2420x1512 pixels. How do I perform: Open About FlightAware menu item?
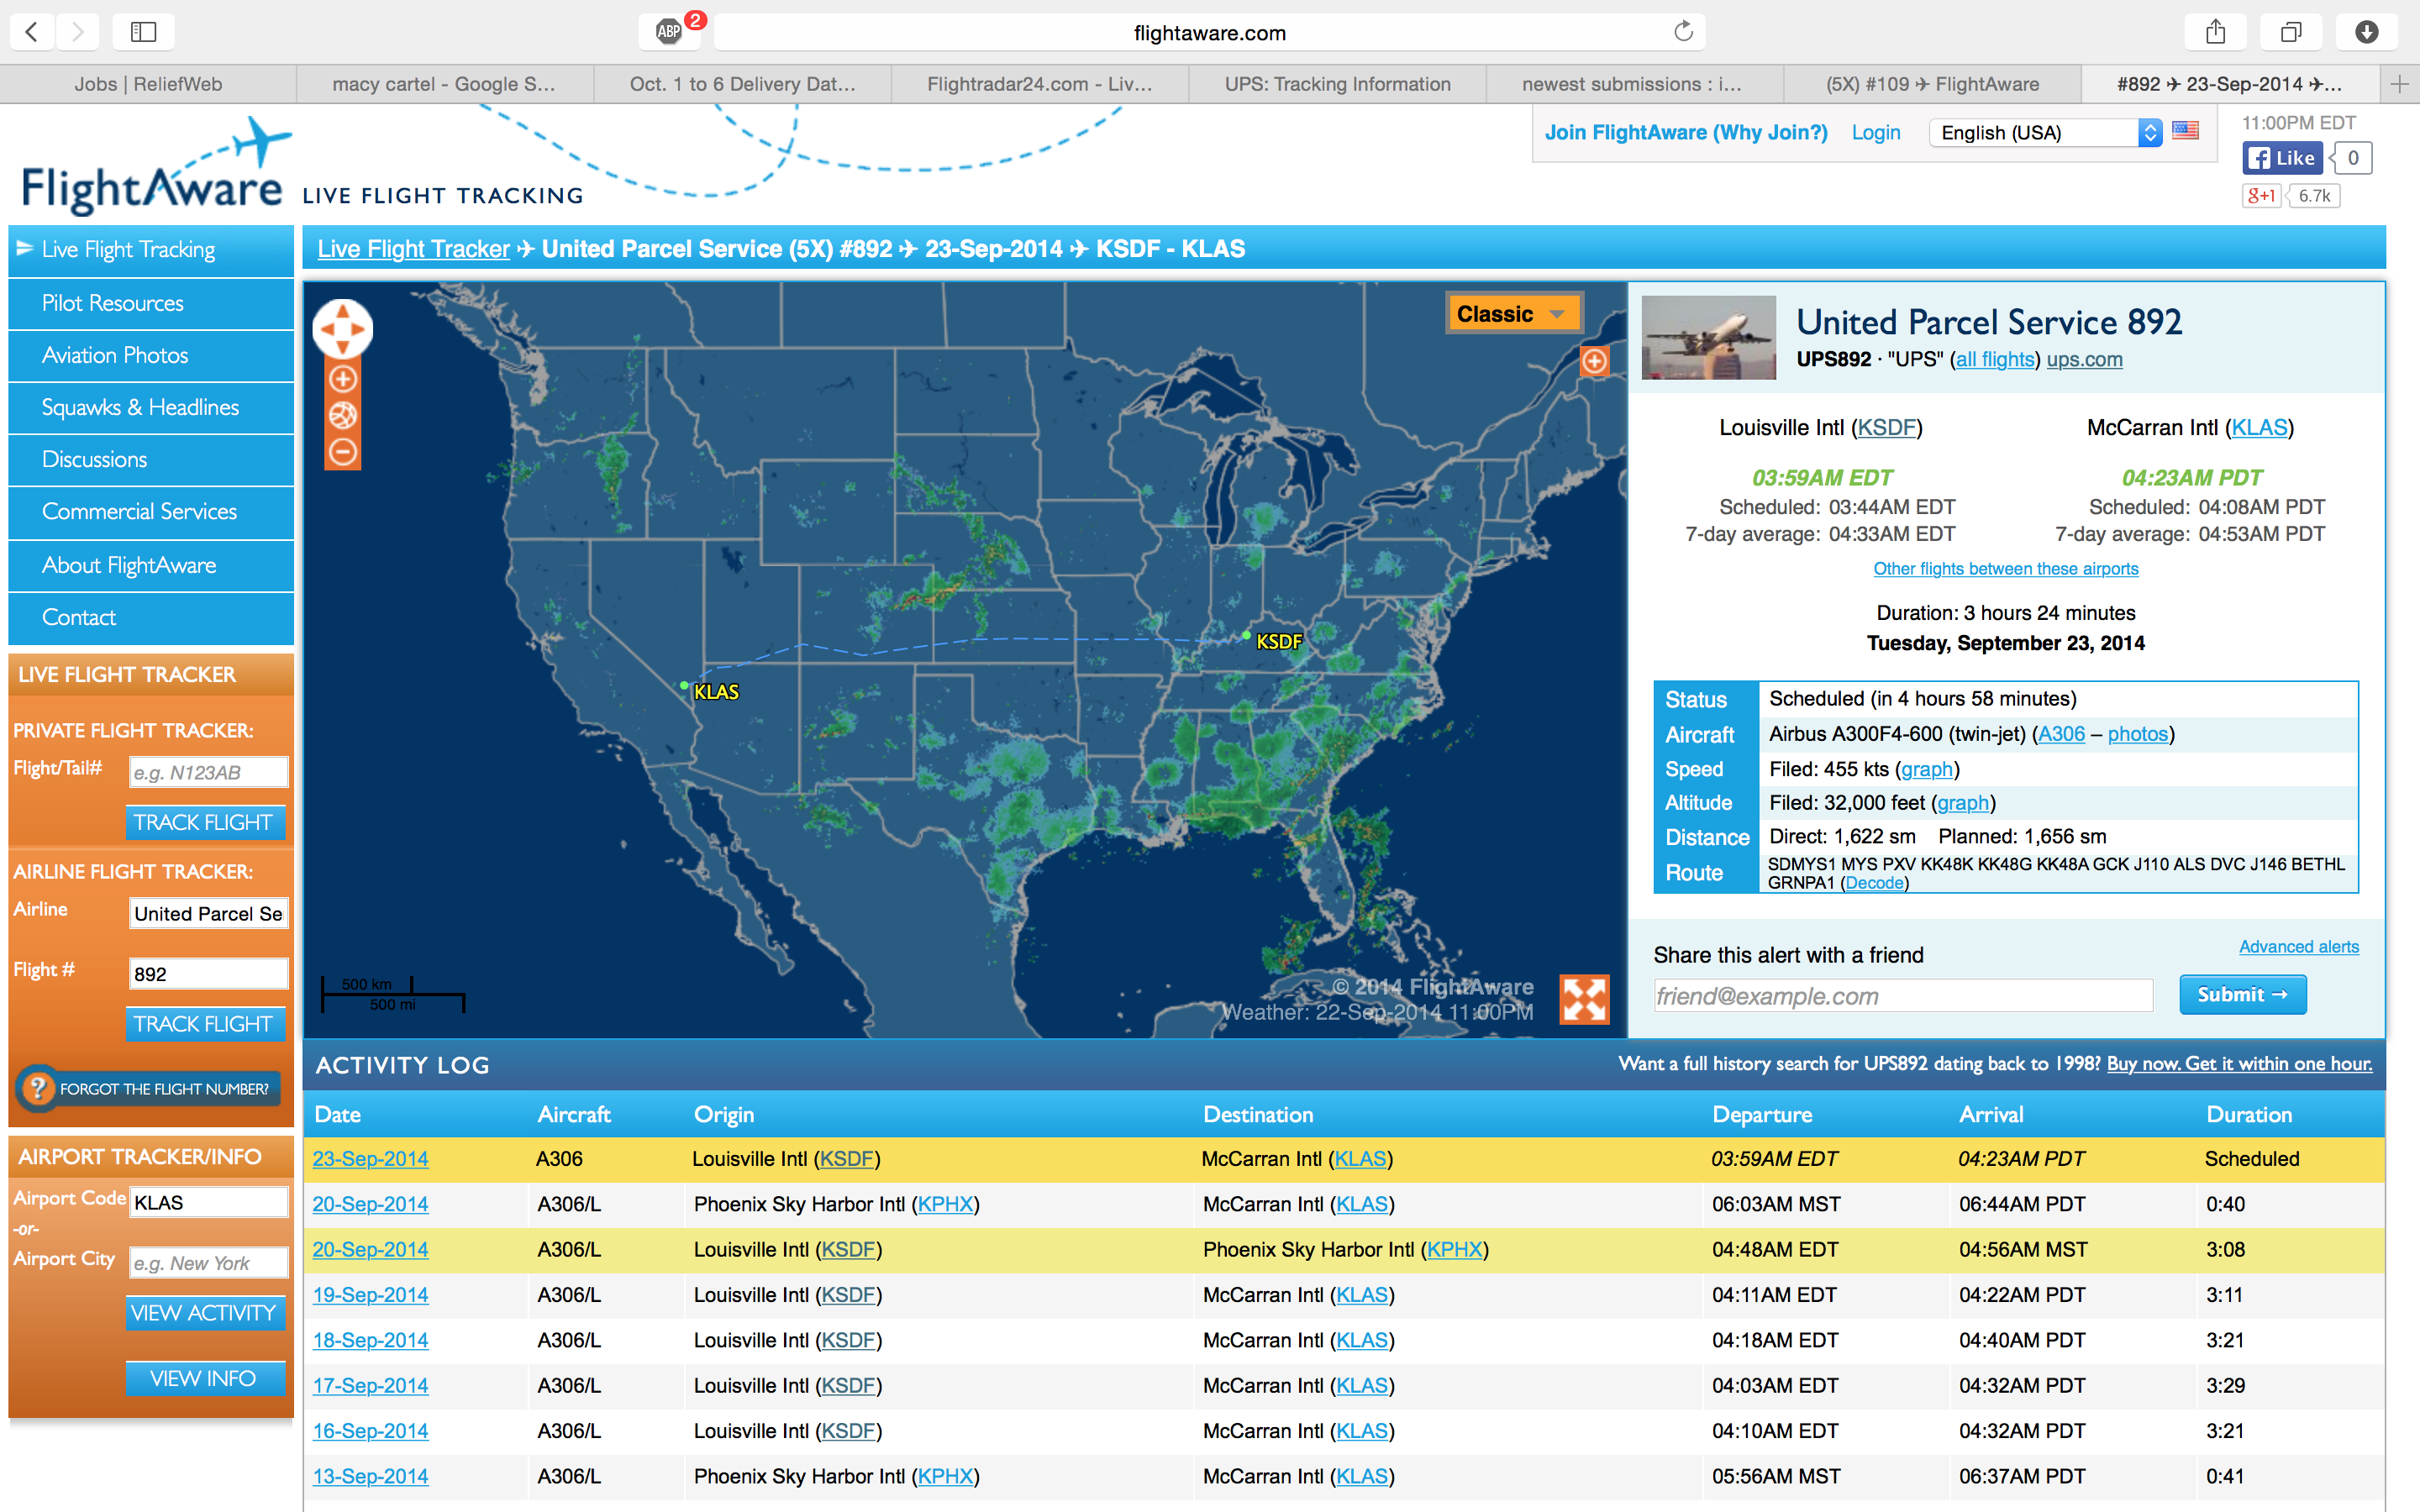point(151,565)
